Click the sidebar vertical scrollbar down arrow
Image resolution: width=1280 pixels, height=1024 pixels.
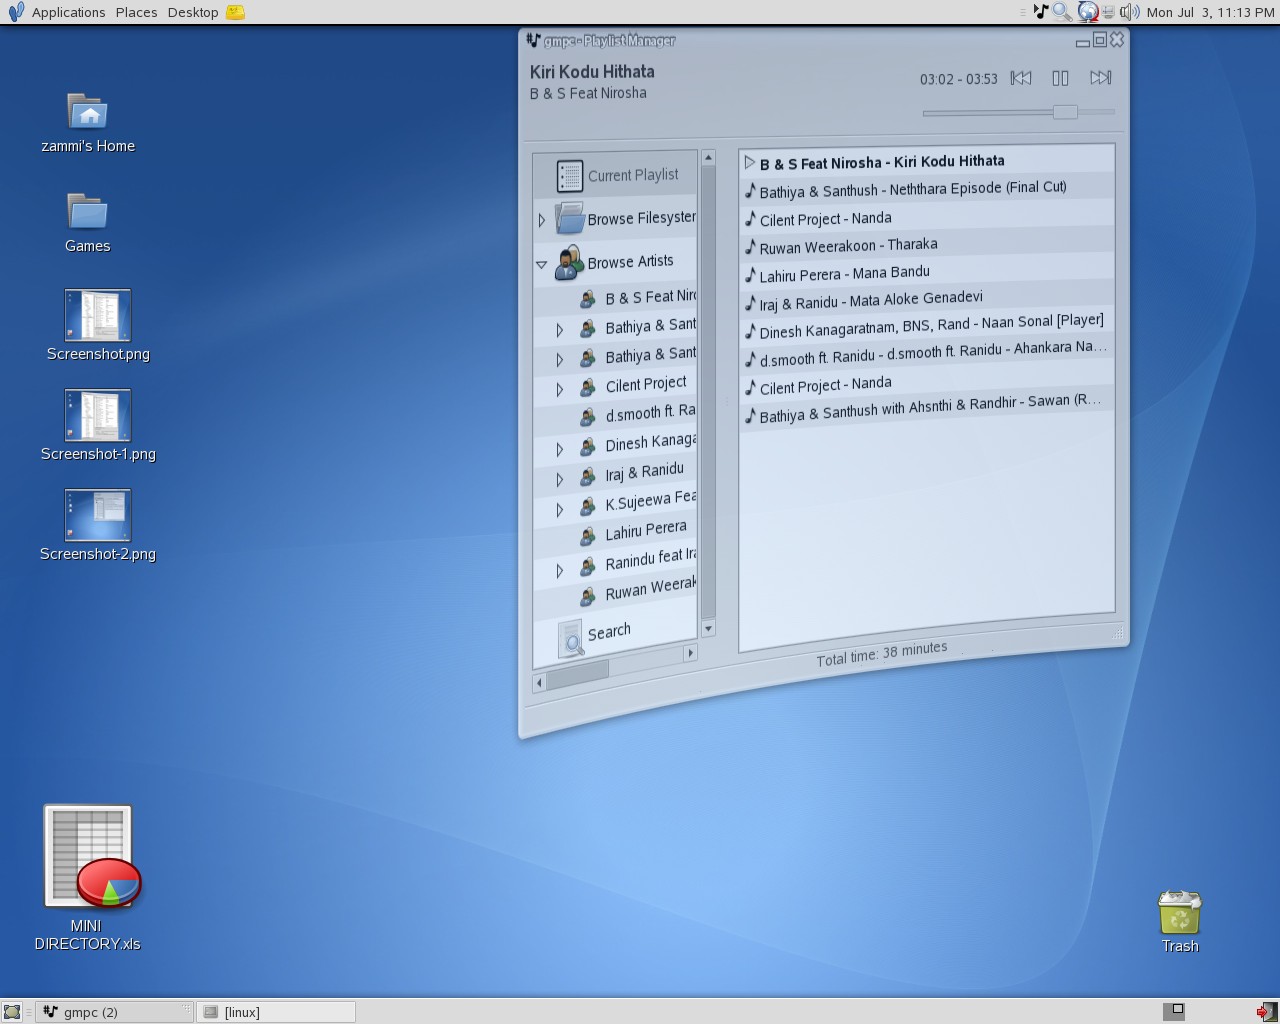(x=709, y=629)
